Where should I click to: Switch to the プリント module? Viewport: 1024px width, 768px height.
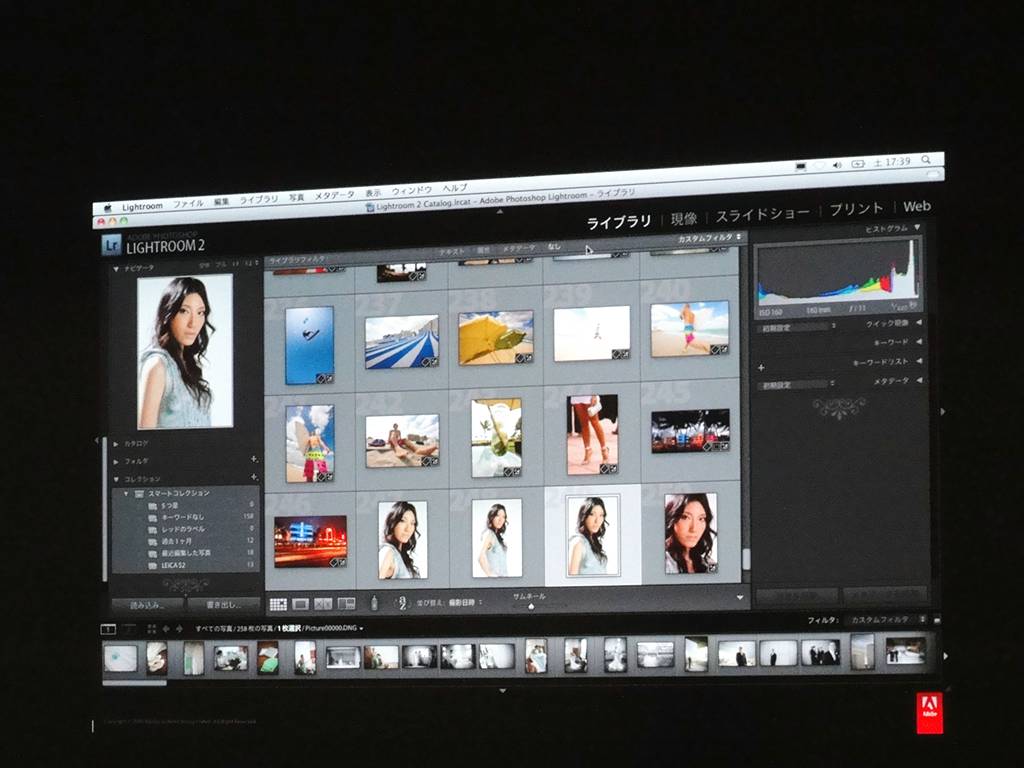pyautogui.click(x=856, y=209)
